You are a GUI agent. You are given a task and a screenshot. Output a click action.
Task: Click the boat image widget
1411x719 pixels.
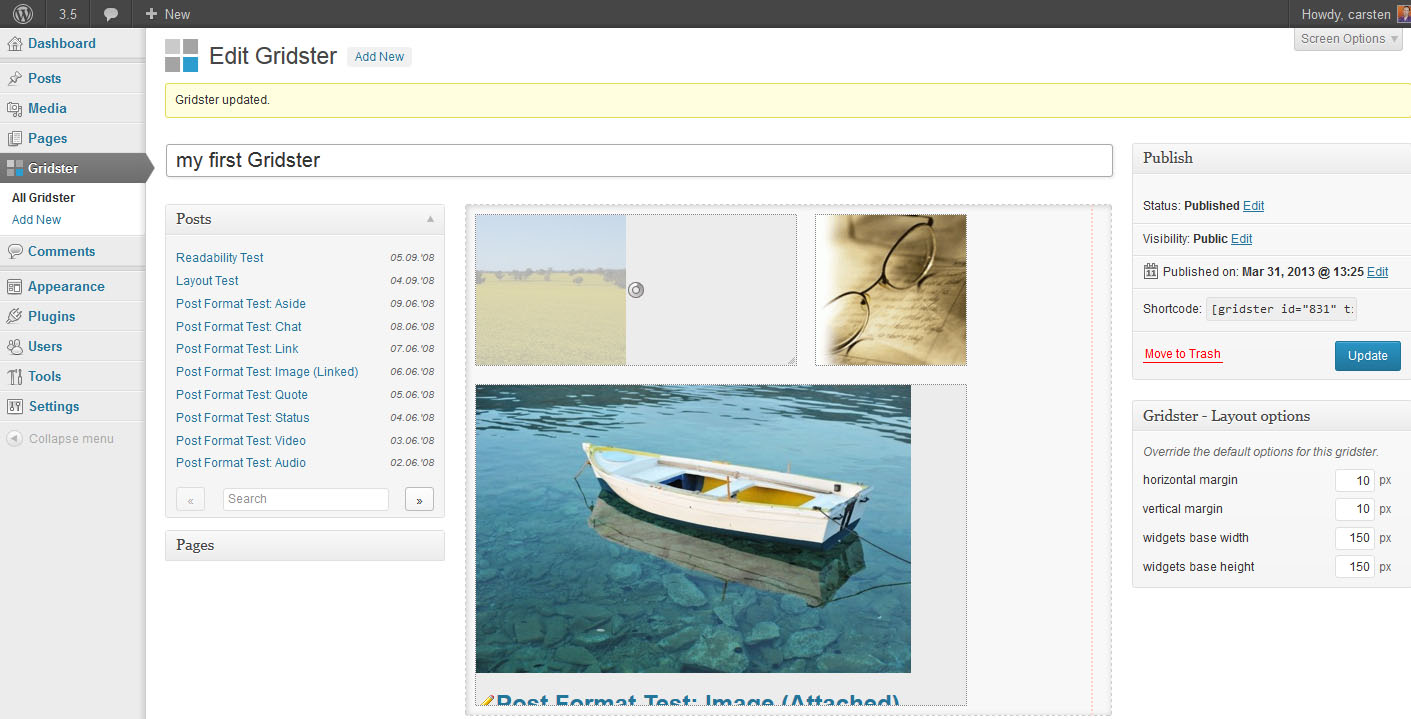[693, 529]
